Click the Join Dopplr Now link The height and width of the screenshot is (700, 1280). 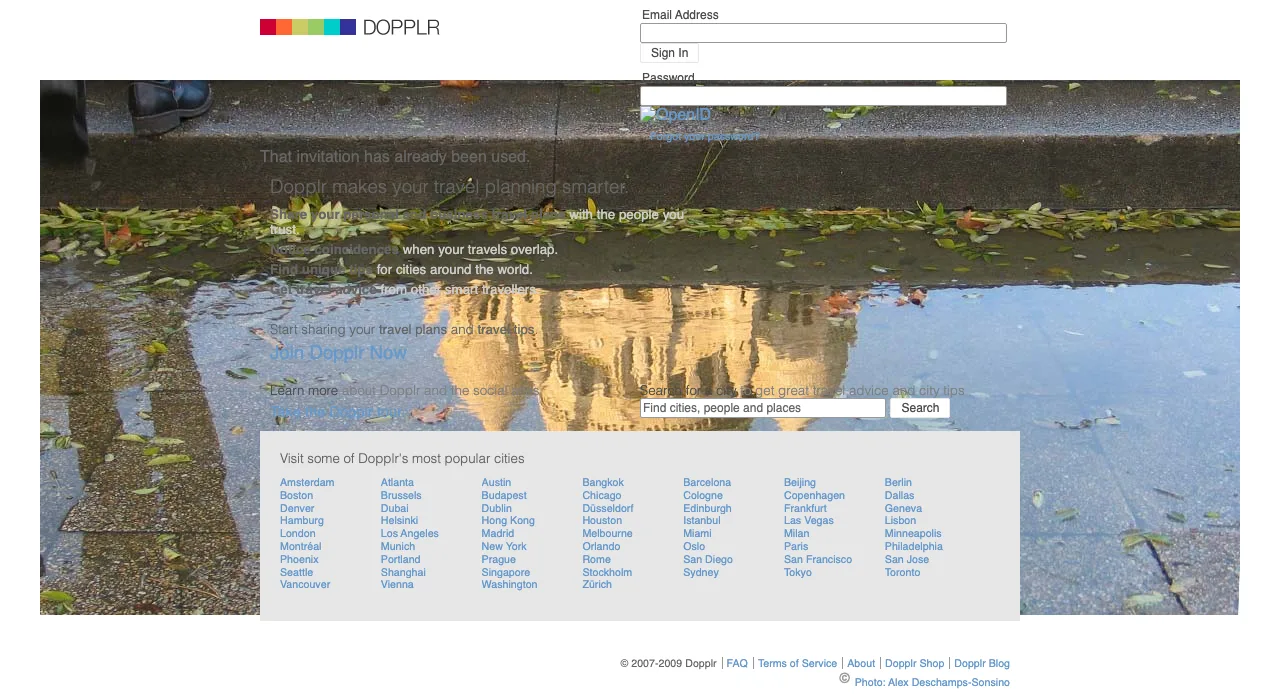pyautogui.click(x=338, y=353)
